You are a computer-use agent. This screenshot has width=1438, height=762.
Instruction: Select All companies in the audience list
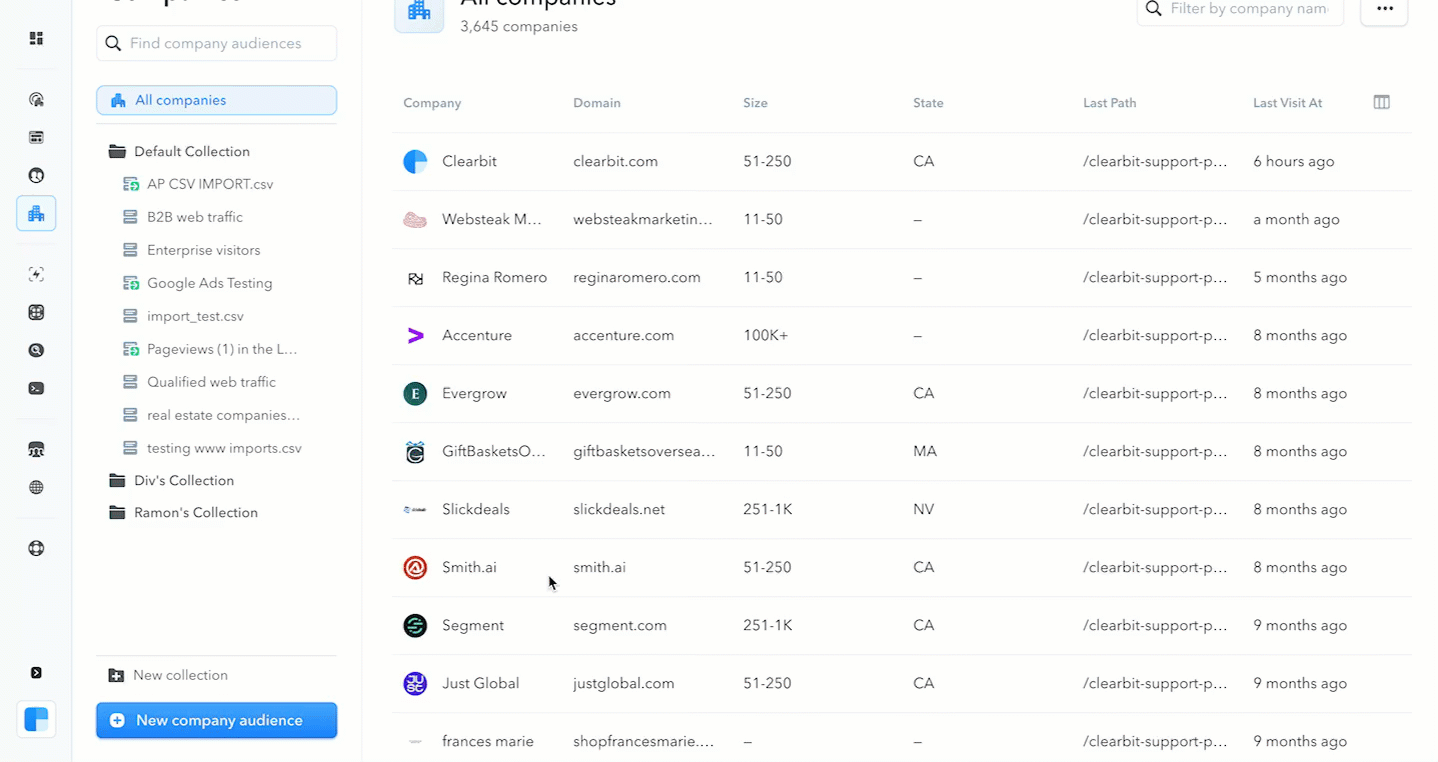pos(217,100)
